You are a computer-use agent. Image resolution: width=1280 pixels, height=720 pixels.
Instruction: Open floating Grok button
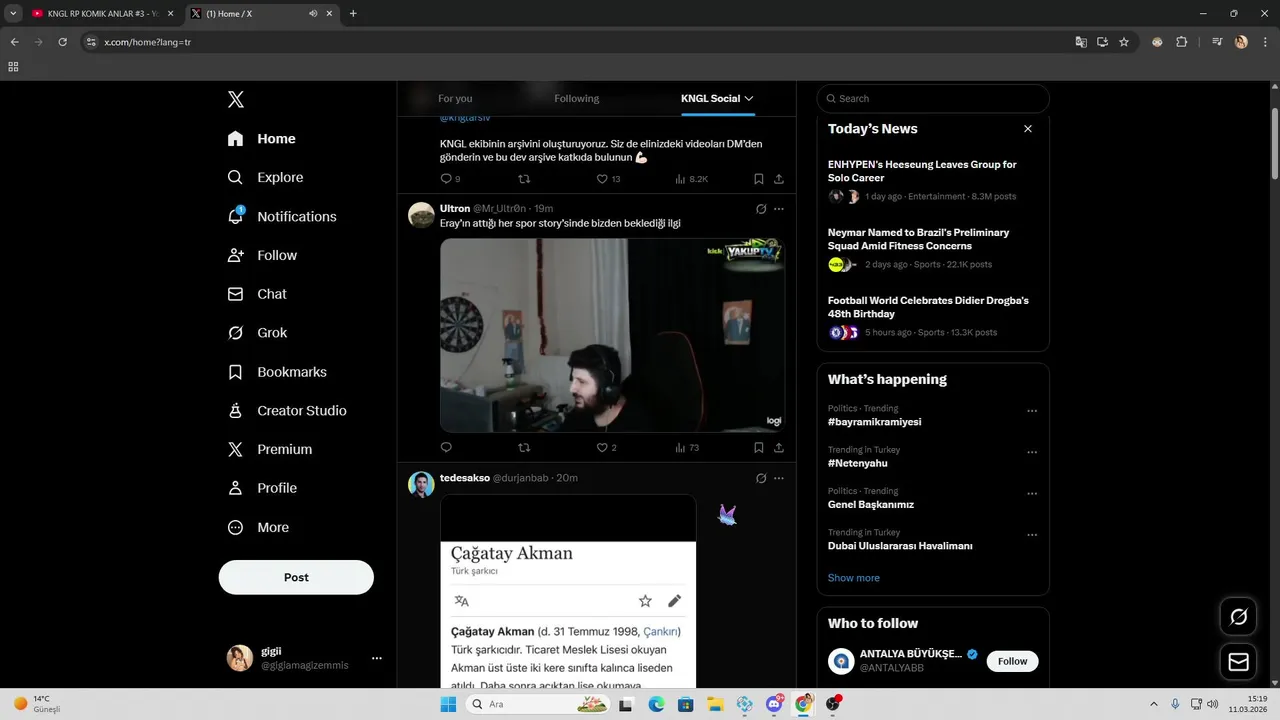point(1238,617)
